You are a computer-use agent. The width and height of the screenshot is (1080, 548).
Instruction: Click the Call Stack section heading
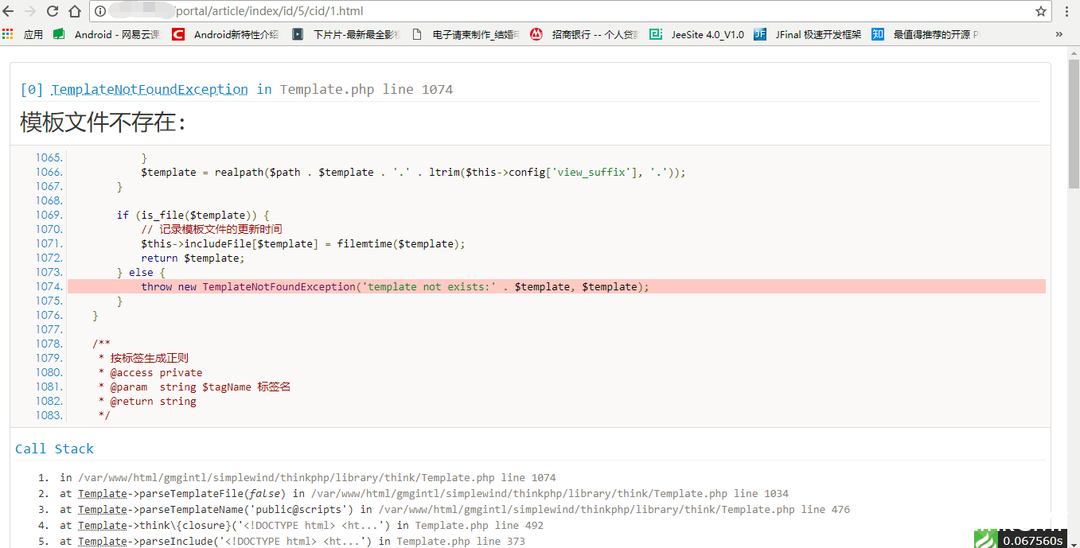click(x=54, y=449)
